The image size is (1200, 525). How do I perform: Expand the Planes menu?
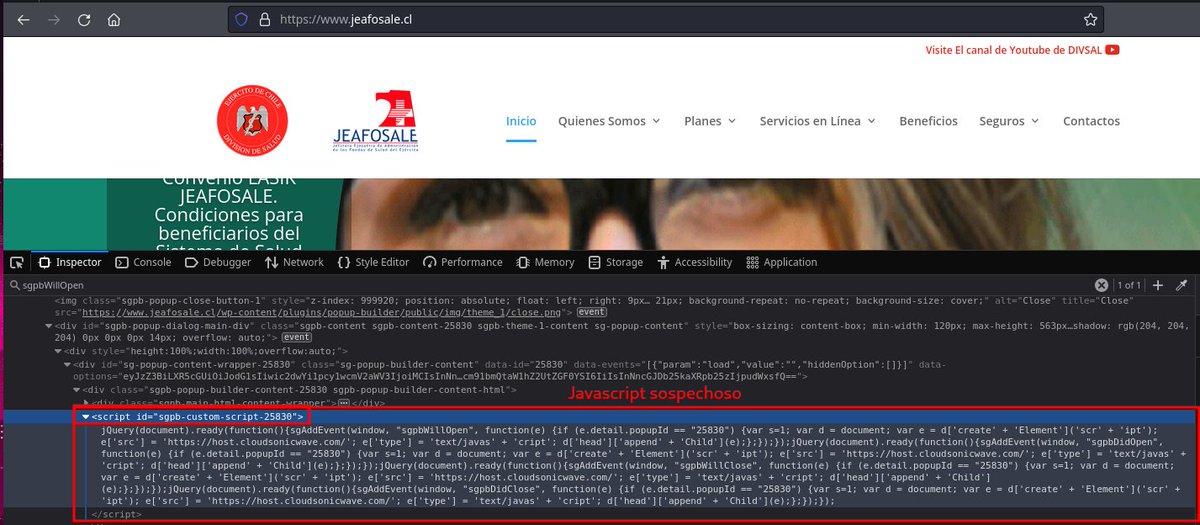click(x=710, y=121)
